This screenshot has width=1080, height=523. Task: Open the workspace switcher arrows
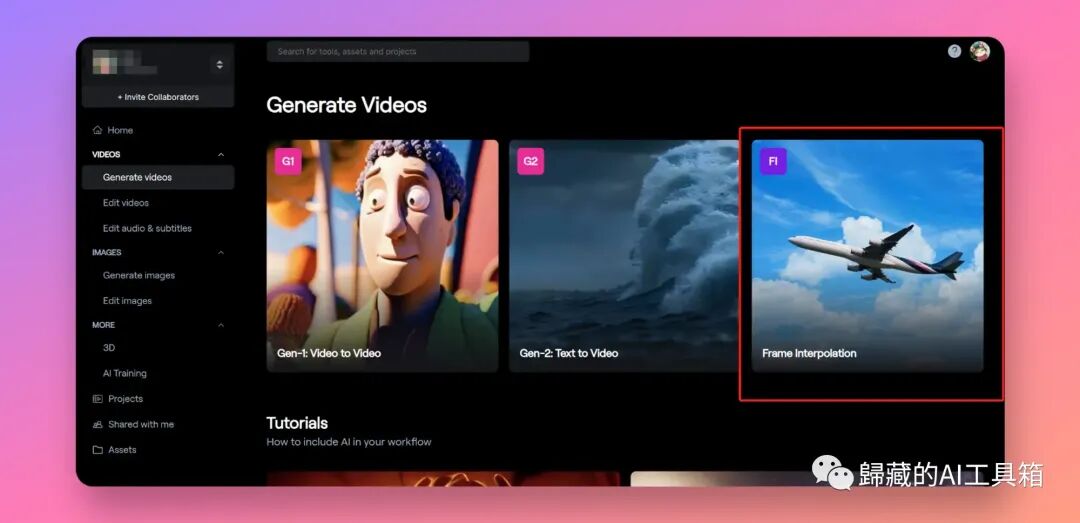tap(219, 65)
